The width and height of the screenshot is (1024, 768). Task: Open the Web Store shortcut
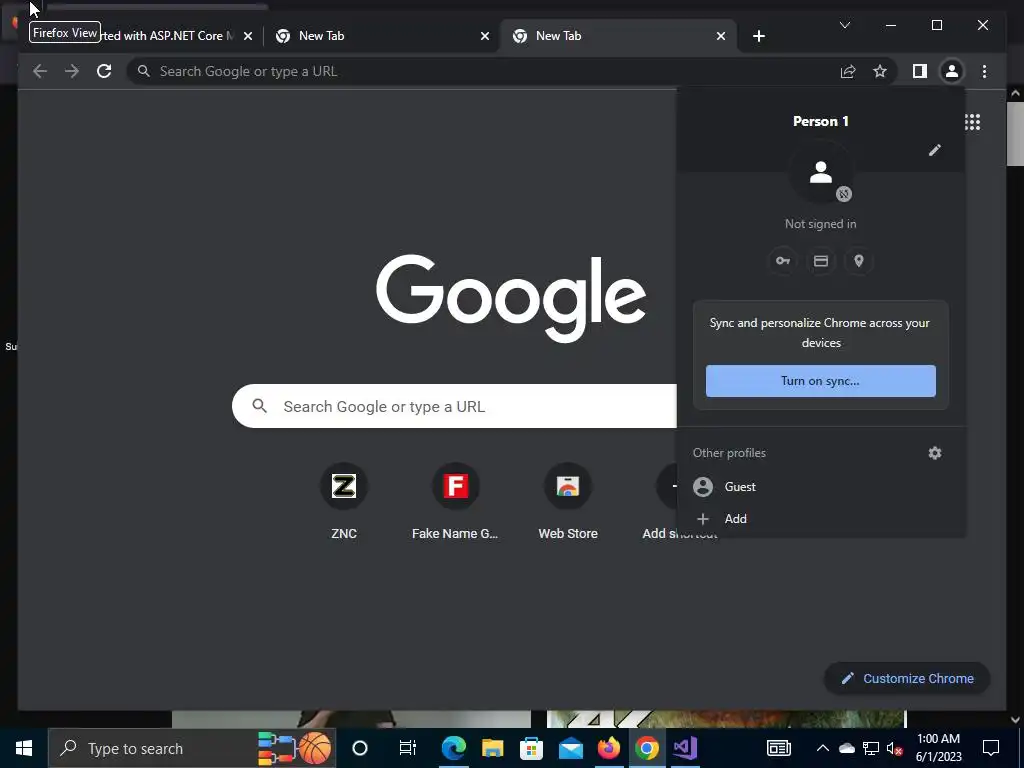[x=568, y=502]
